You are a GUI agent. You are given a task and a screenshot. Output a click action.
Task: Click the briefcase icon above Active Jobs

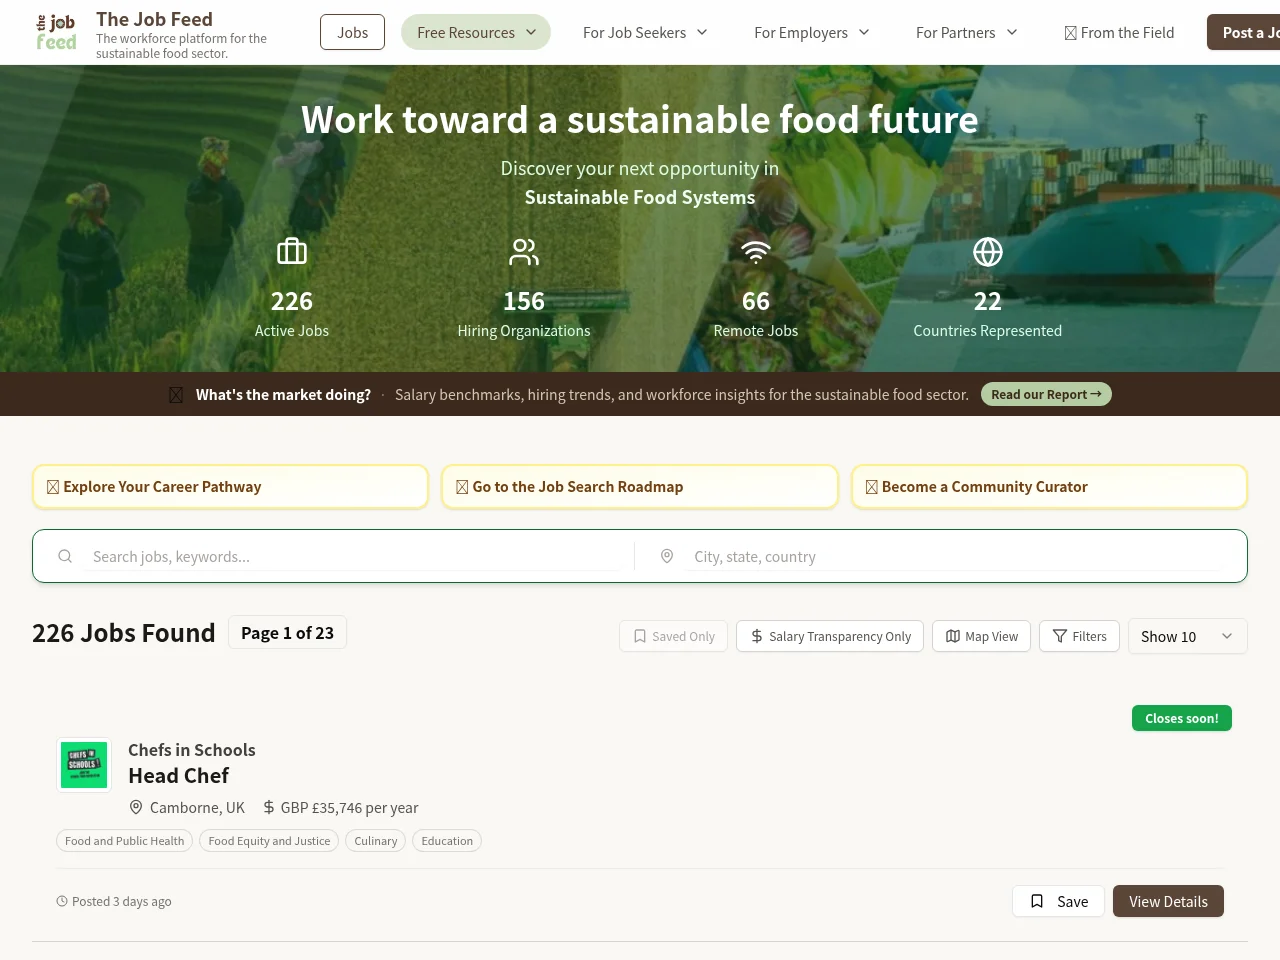click(x=292, y=251)
